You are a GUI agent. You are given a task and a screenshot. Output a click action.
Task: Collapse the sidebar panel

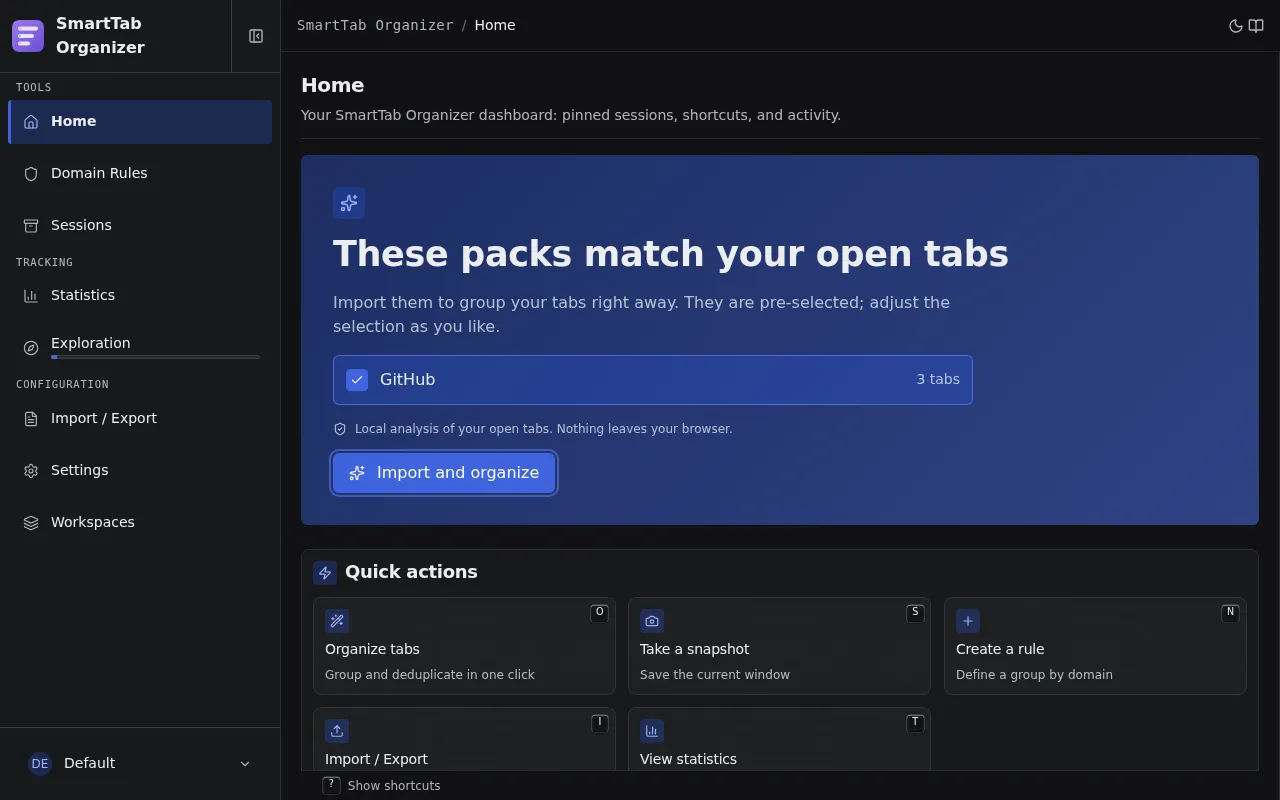pyautogui.click(x=256, y=36)
